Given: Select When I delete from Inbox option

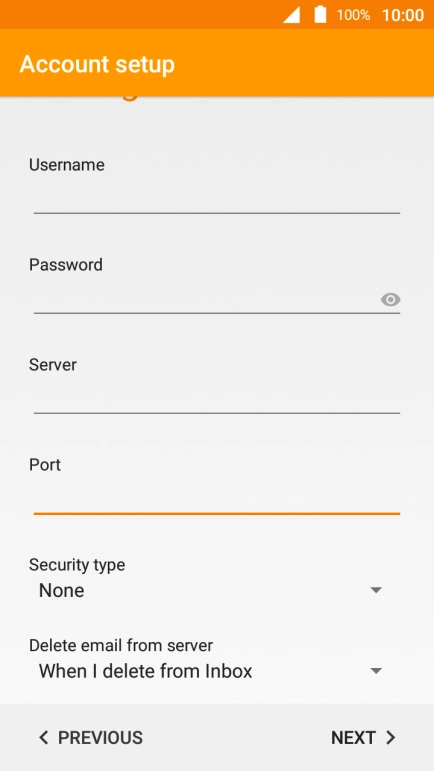Looking at the screenshot, I should click(x=145, y=671).
